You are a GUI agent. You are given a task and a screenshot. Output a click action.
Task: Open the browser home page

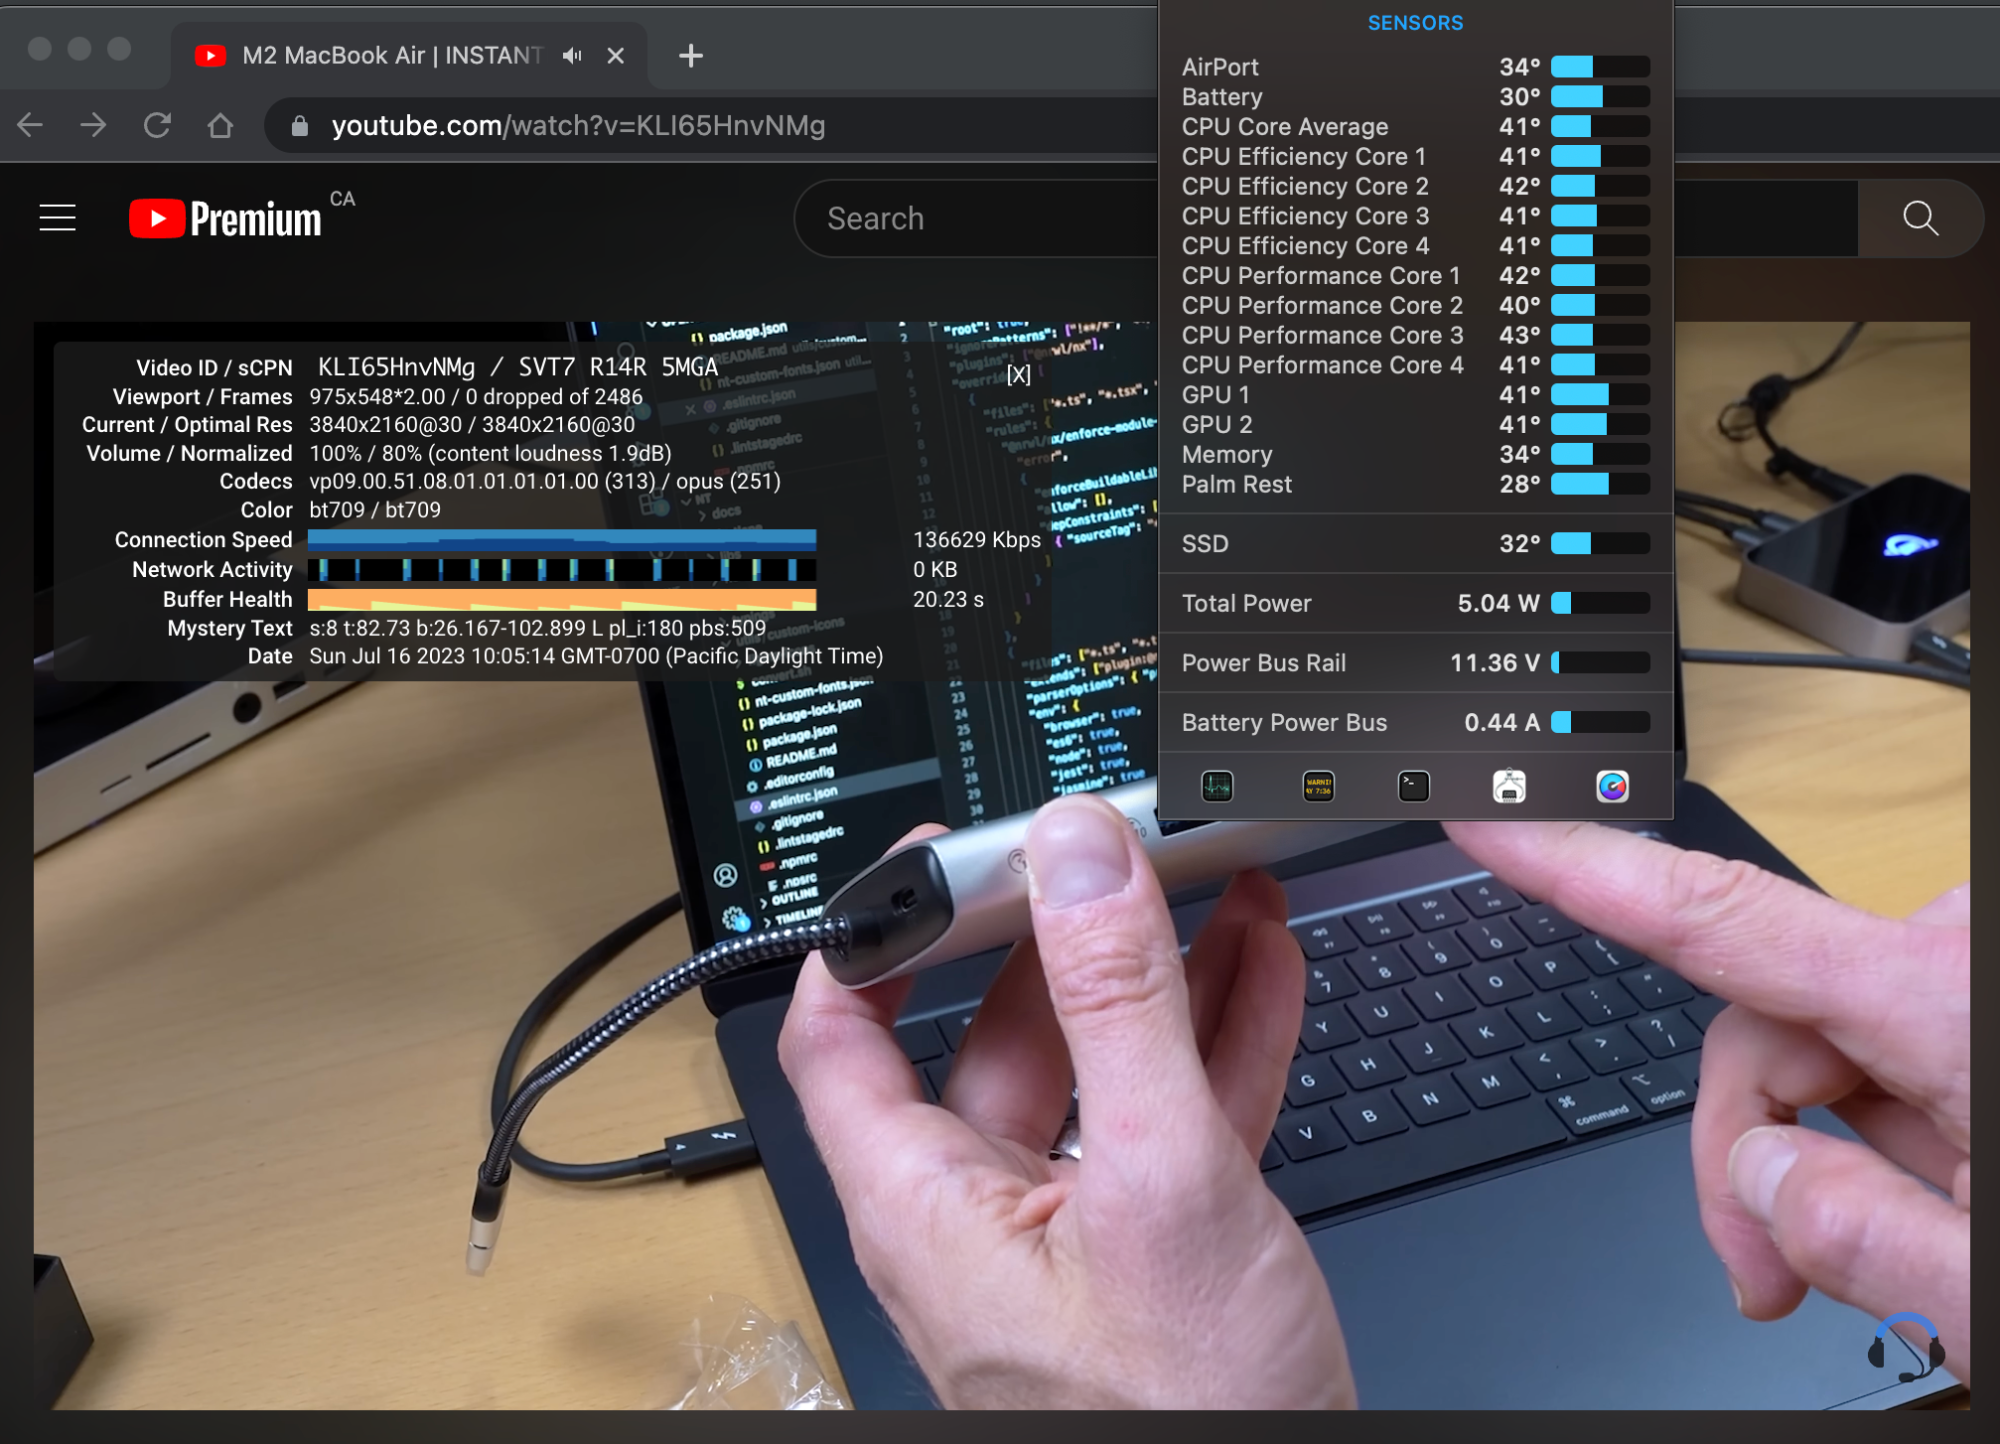point(220,125)
